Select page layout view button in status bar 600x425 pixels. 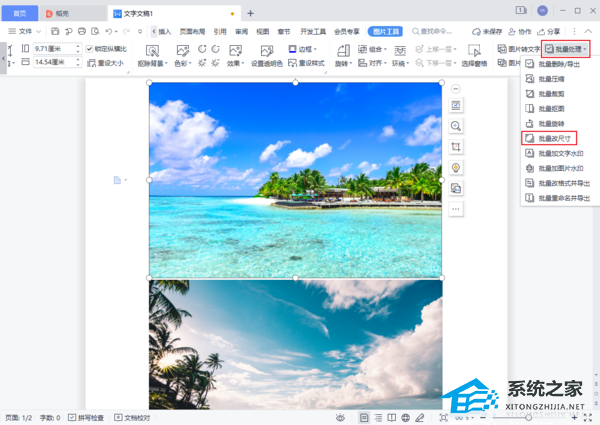(x=364, y=418)
